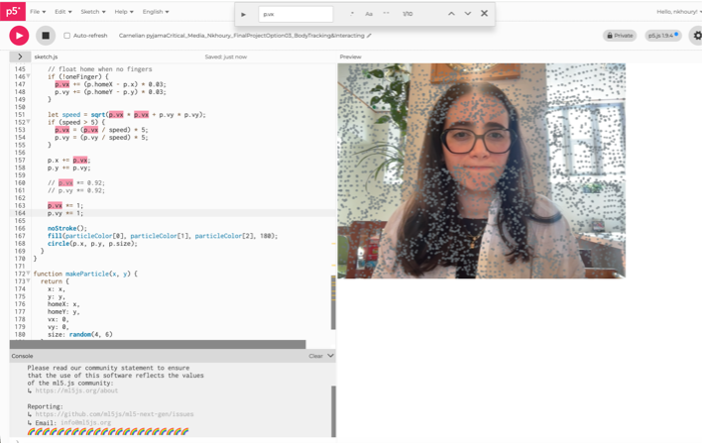
Task: Click the highlighted p.vx on line 163
Action: point(55,205)
